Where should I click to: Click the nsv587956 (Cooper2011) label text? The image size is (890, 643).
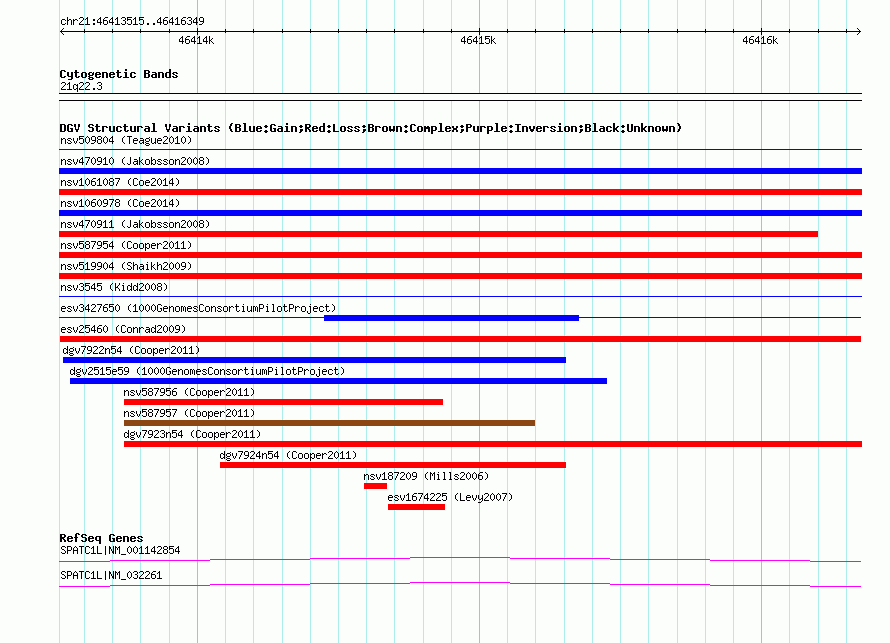(x=189, y=392)
